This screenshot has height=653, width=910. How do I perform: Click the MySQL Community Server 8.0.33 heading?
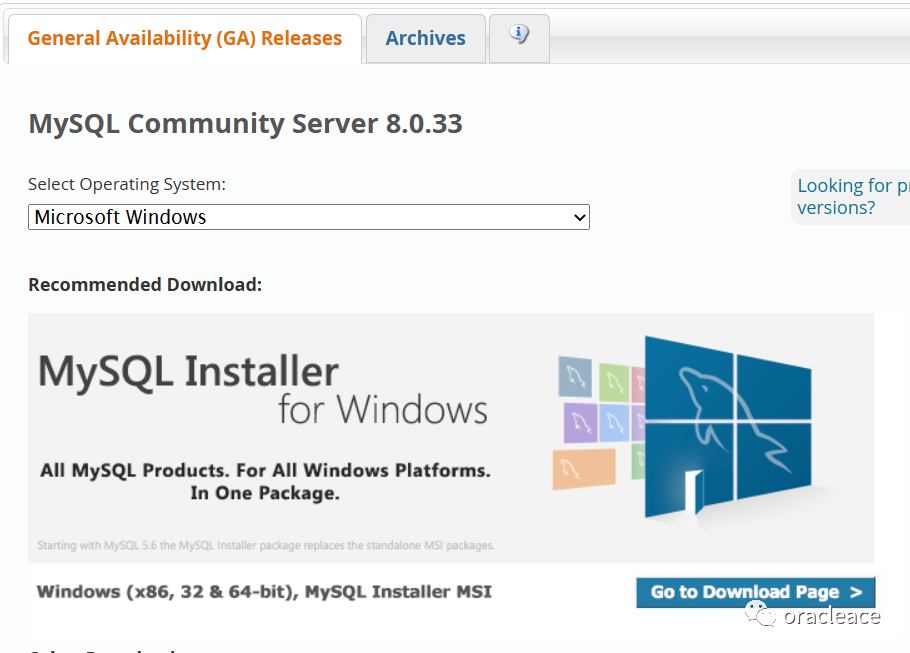[x=245, y=124]
